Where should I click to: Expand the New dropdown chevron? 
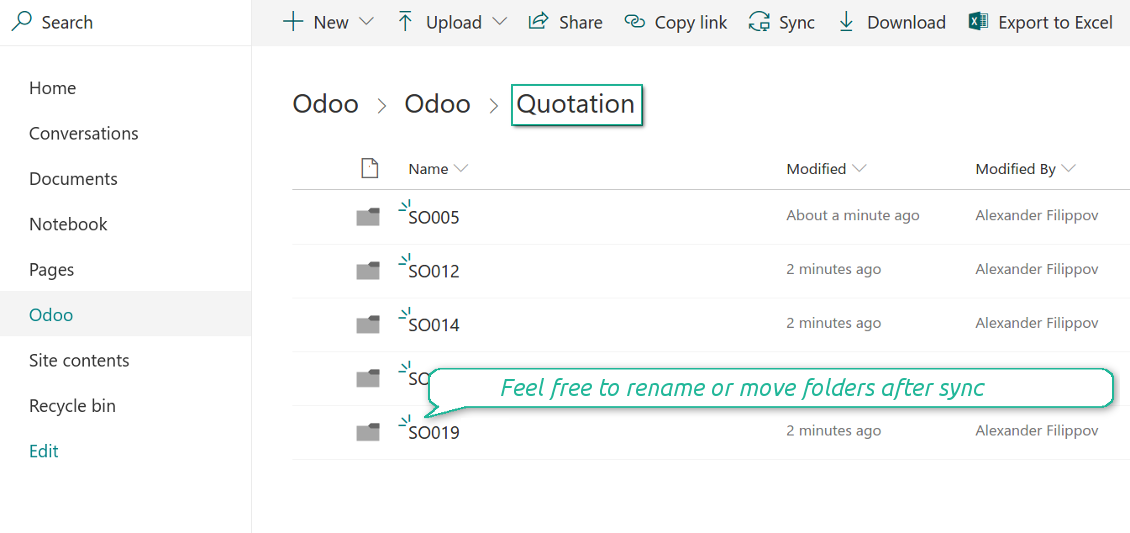coord(366,21)
